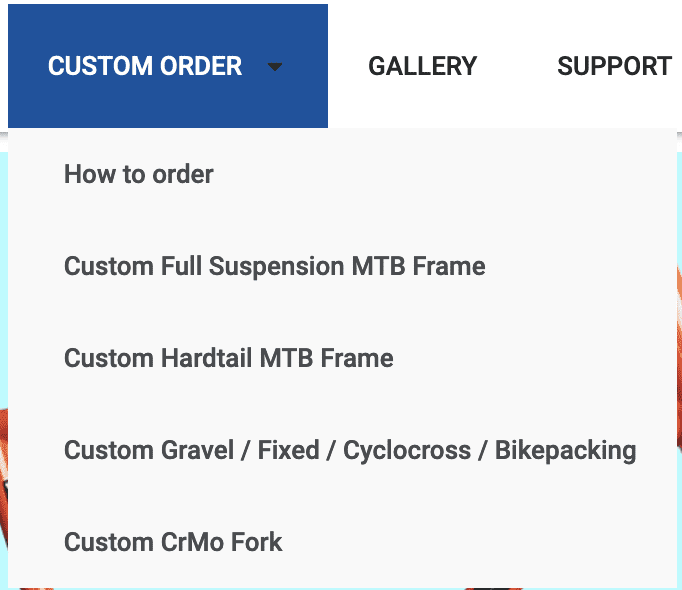682x590 pixels.
Task: View the "How to order" instructions
Action: (139, 175)
